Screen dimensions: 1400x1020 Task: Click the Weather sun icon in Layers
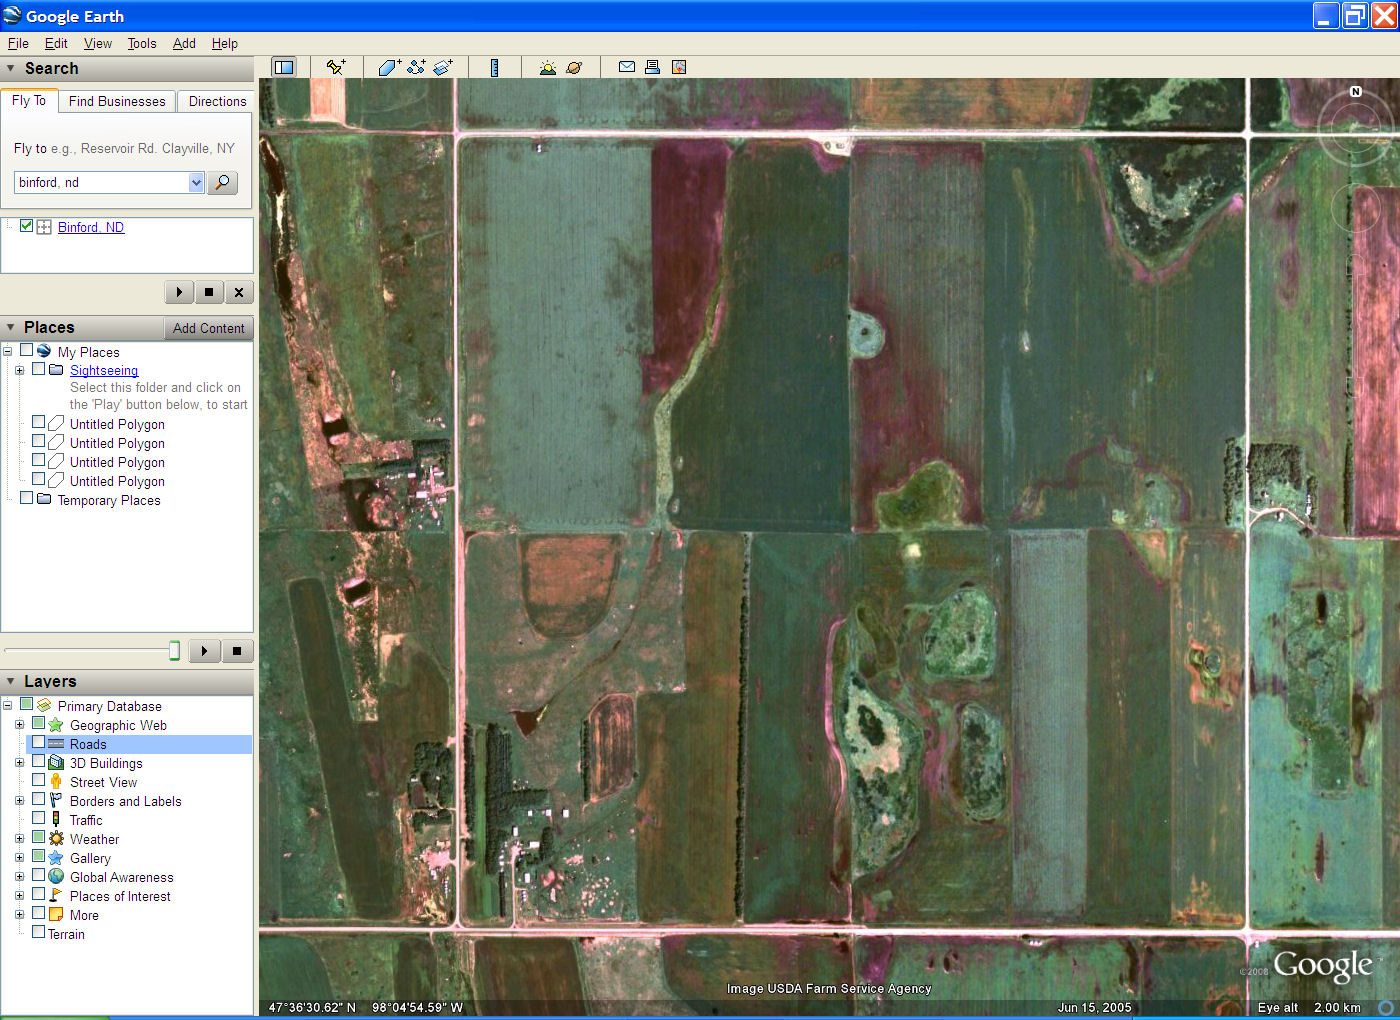pos(56,839)
